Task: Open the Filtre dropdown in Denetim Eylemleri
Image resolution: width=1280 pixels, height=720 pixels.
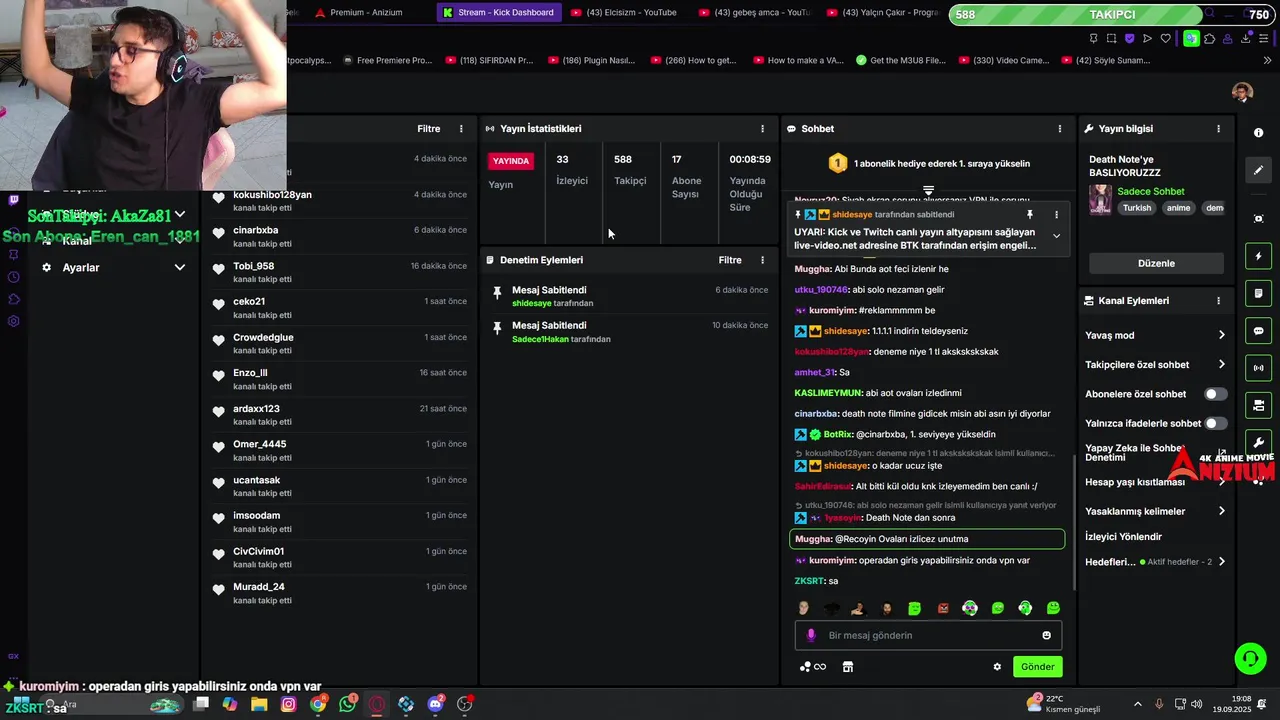Action: click(730, 260)
